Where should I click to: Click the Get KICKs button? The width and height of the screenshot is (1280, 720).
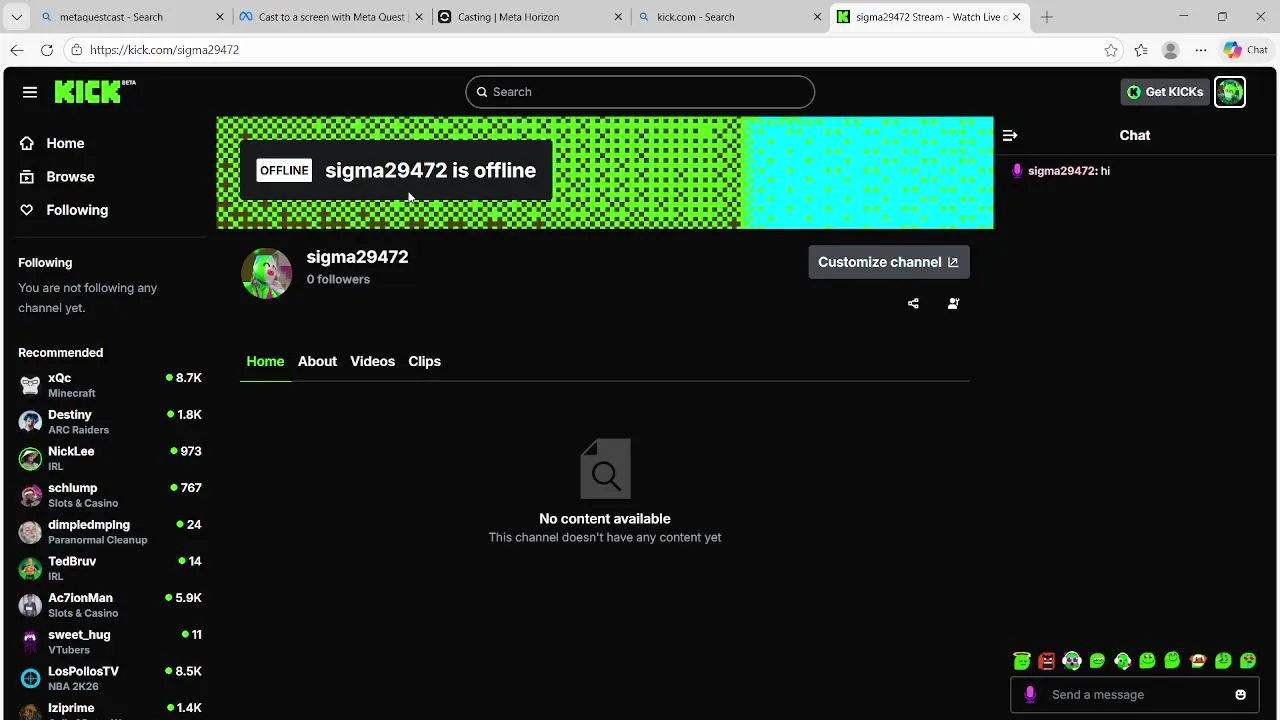[x=1165, y=92]
